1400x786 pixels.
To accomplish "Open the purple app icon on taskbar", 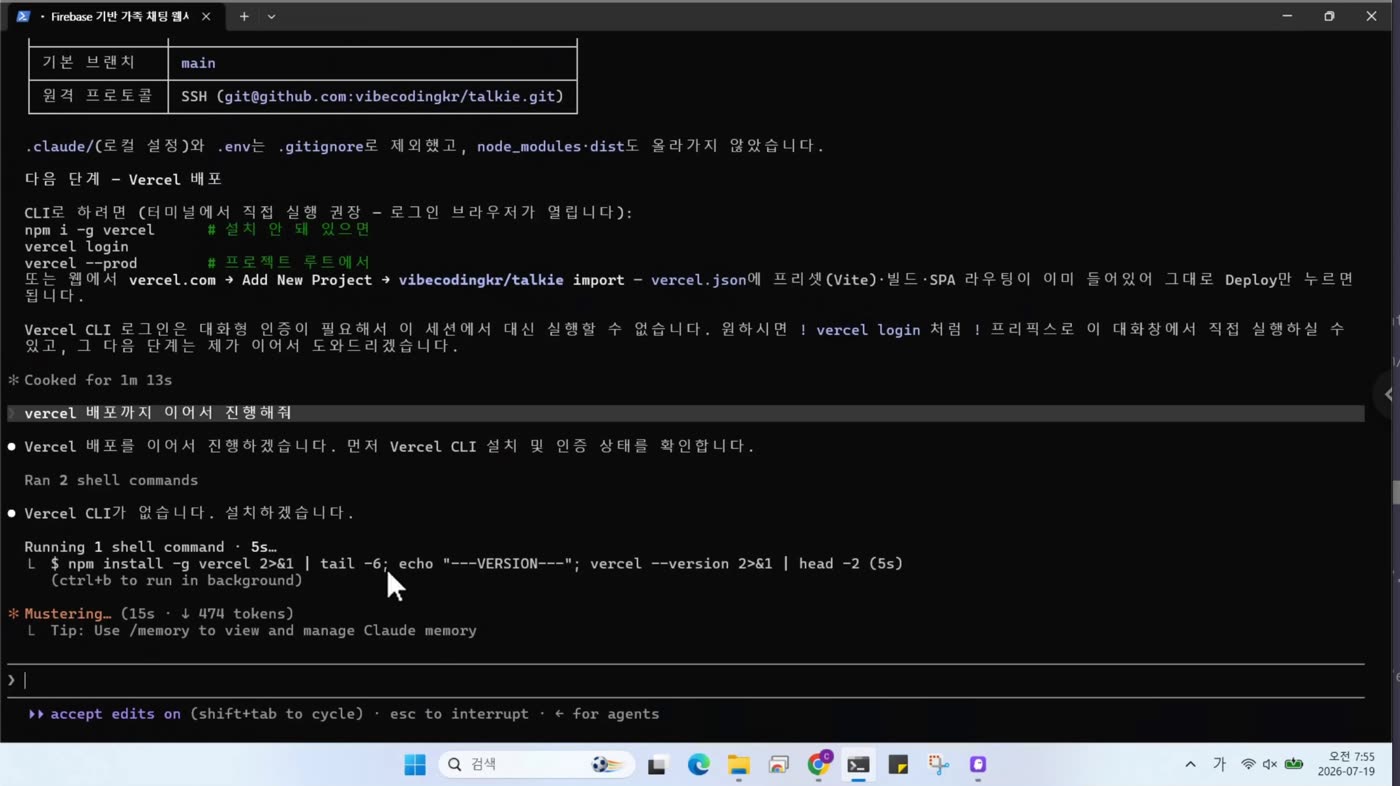I will 978,765.
